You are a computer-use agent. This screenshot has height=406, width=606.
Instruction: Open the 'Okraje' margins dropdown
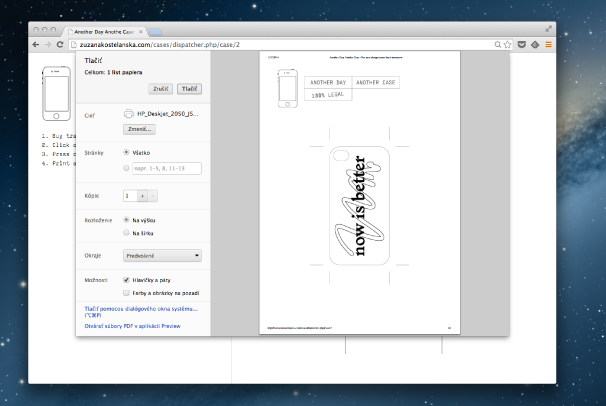[x=162, y=256]
